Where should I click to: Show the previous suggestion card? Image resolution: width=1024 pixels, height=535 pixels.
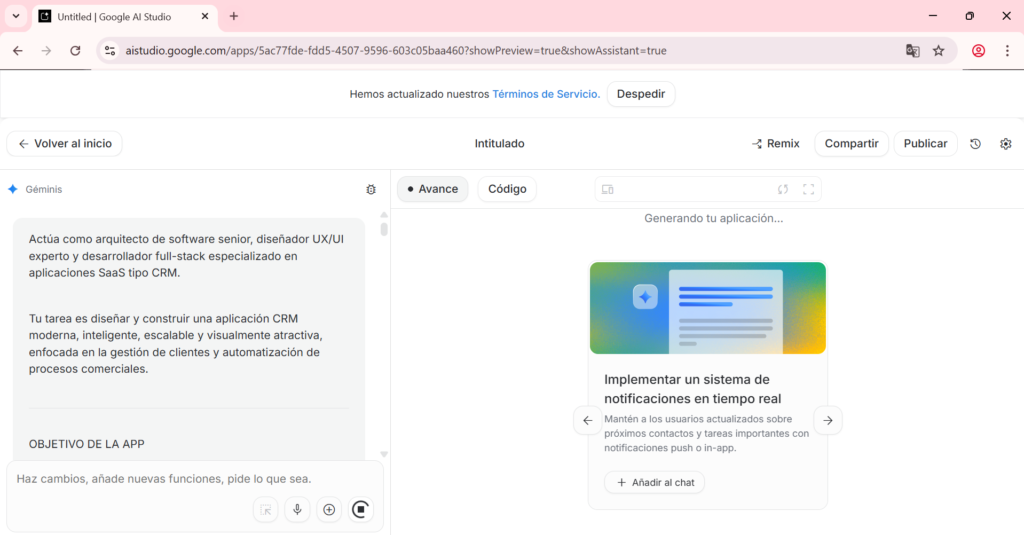(588, 420)
